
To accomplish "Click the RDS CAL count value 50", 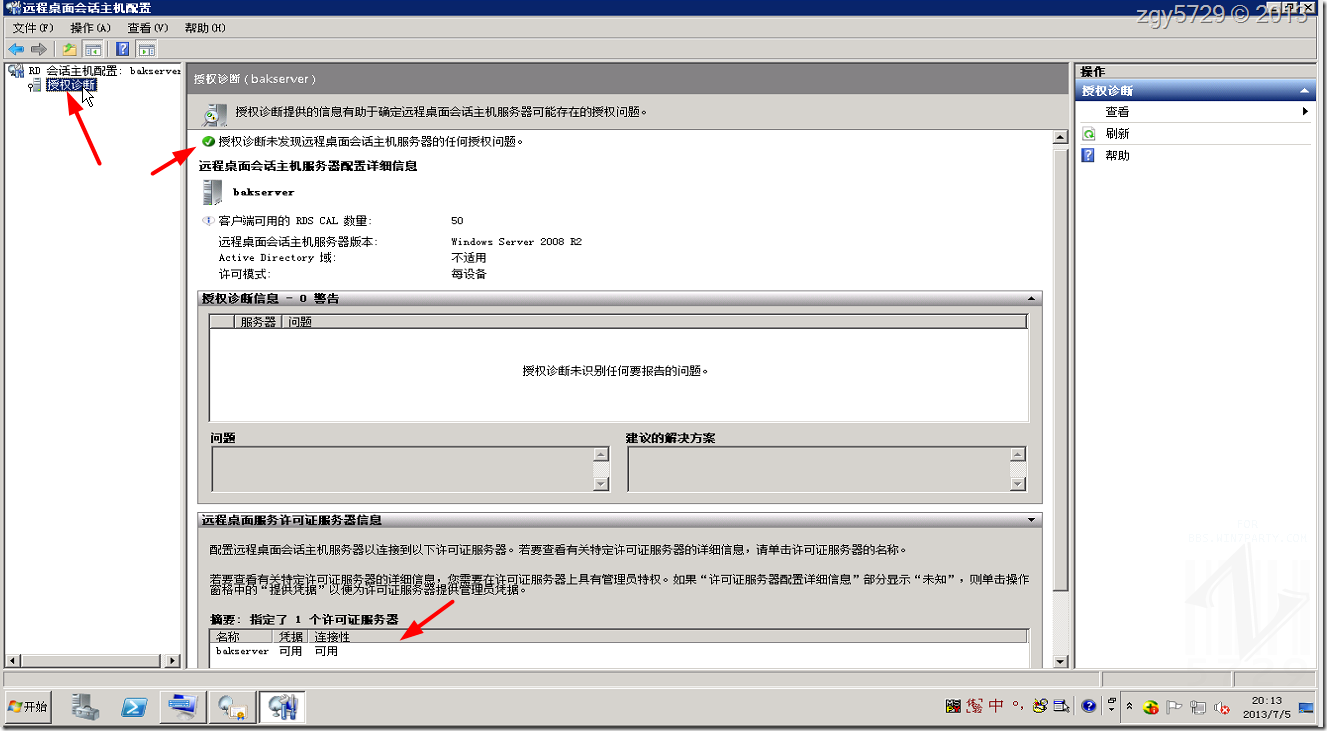I will click(457, 220).
